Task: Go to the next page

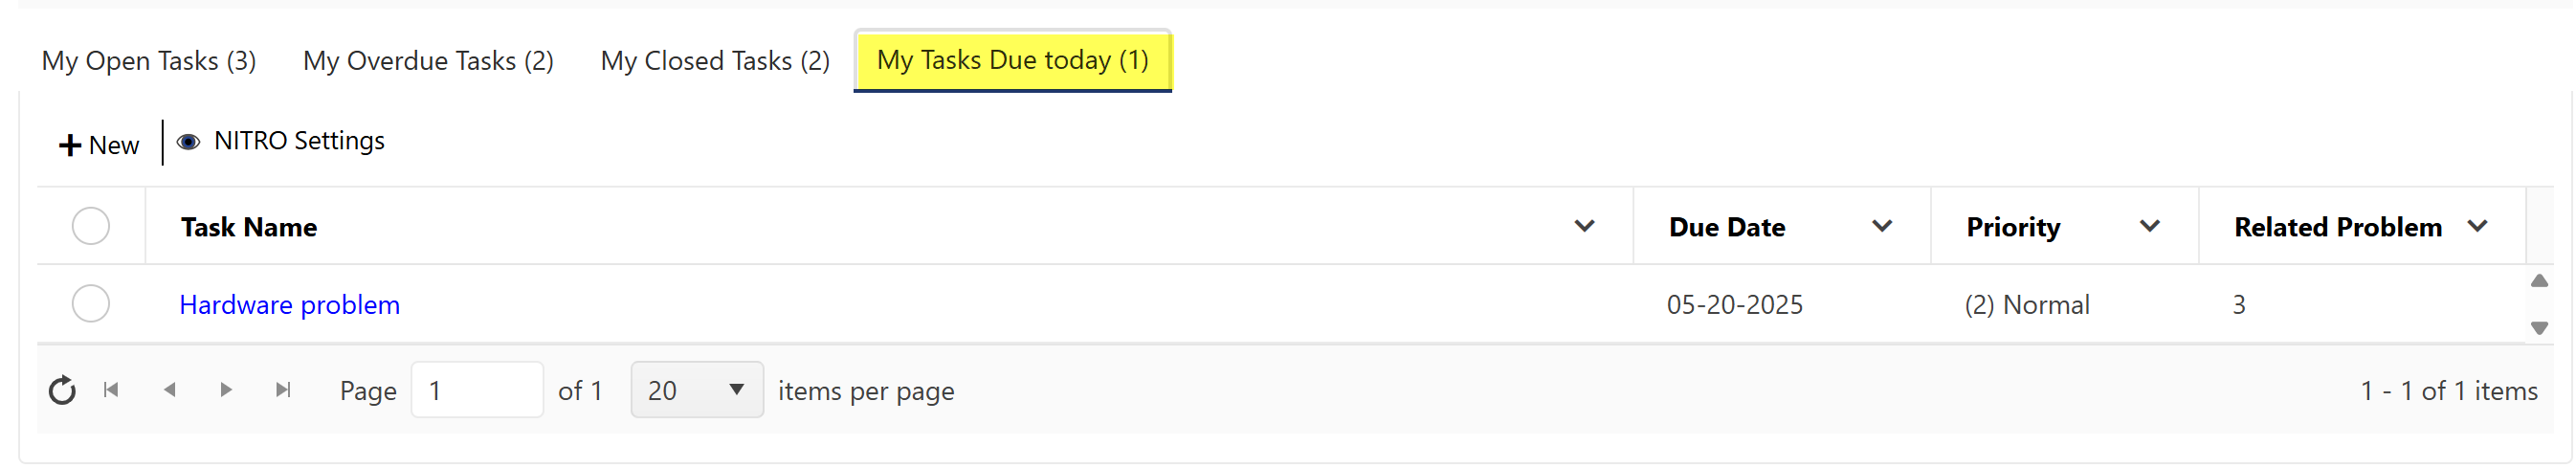Action: (x=226, y=390)
